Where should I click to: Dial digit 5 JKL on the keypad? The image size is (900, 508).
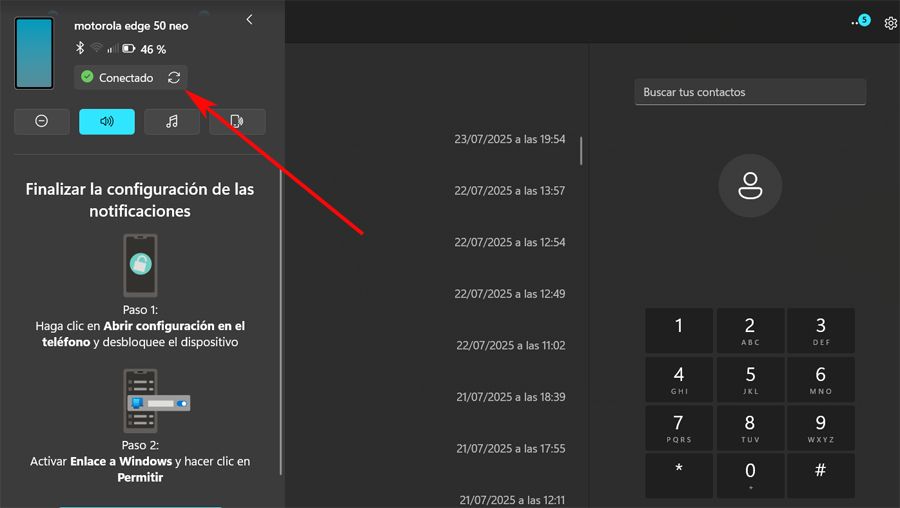pyautogui.click(x=750, y=379)
